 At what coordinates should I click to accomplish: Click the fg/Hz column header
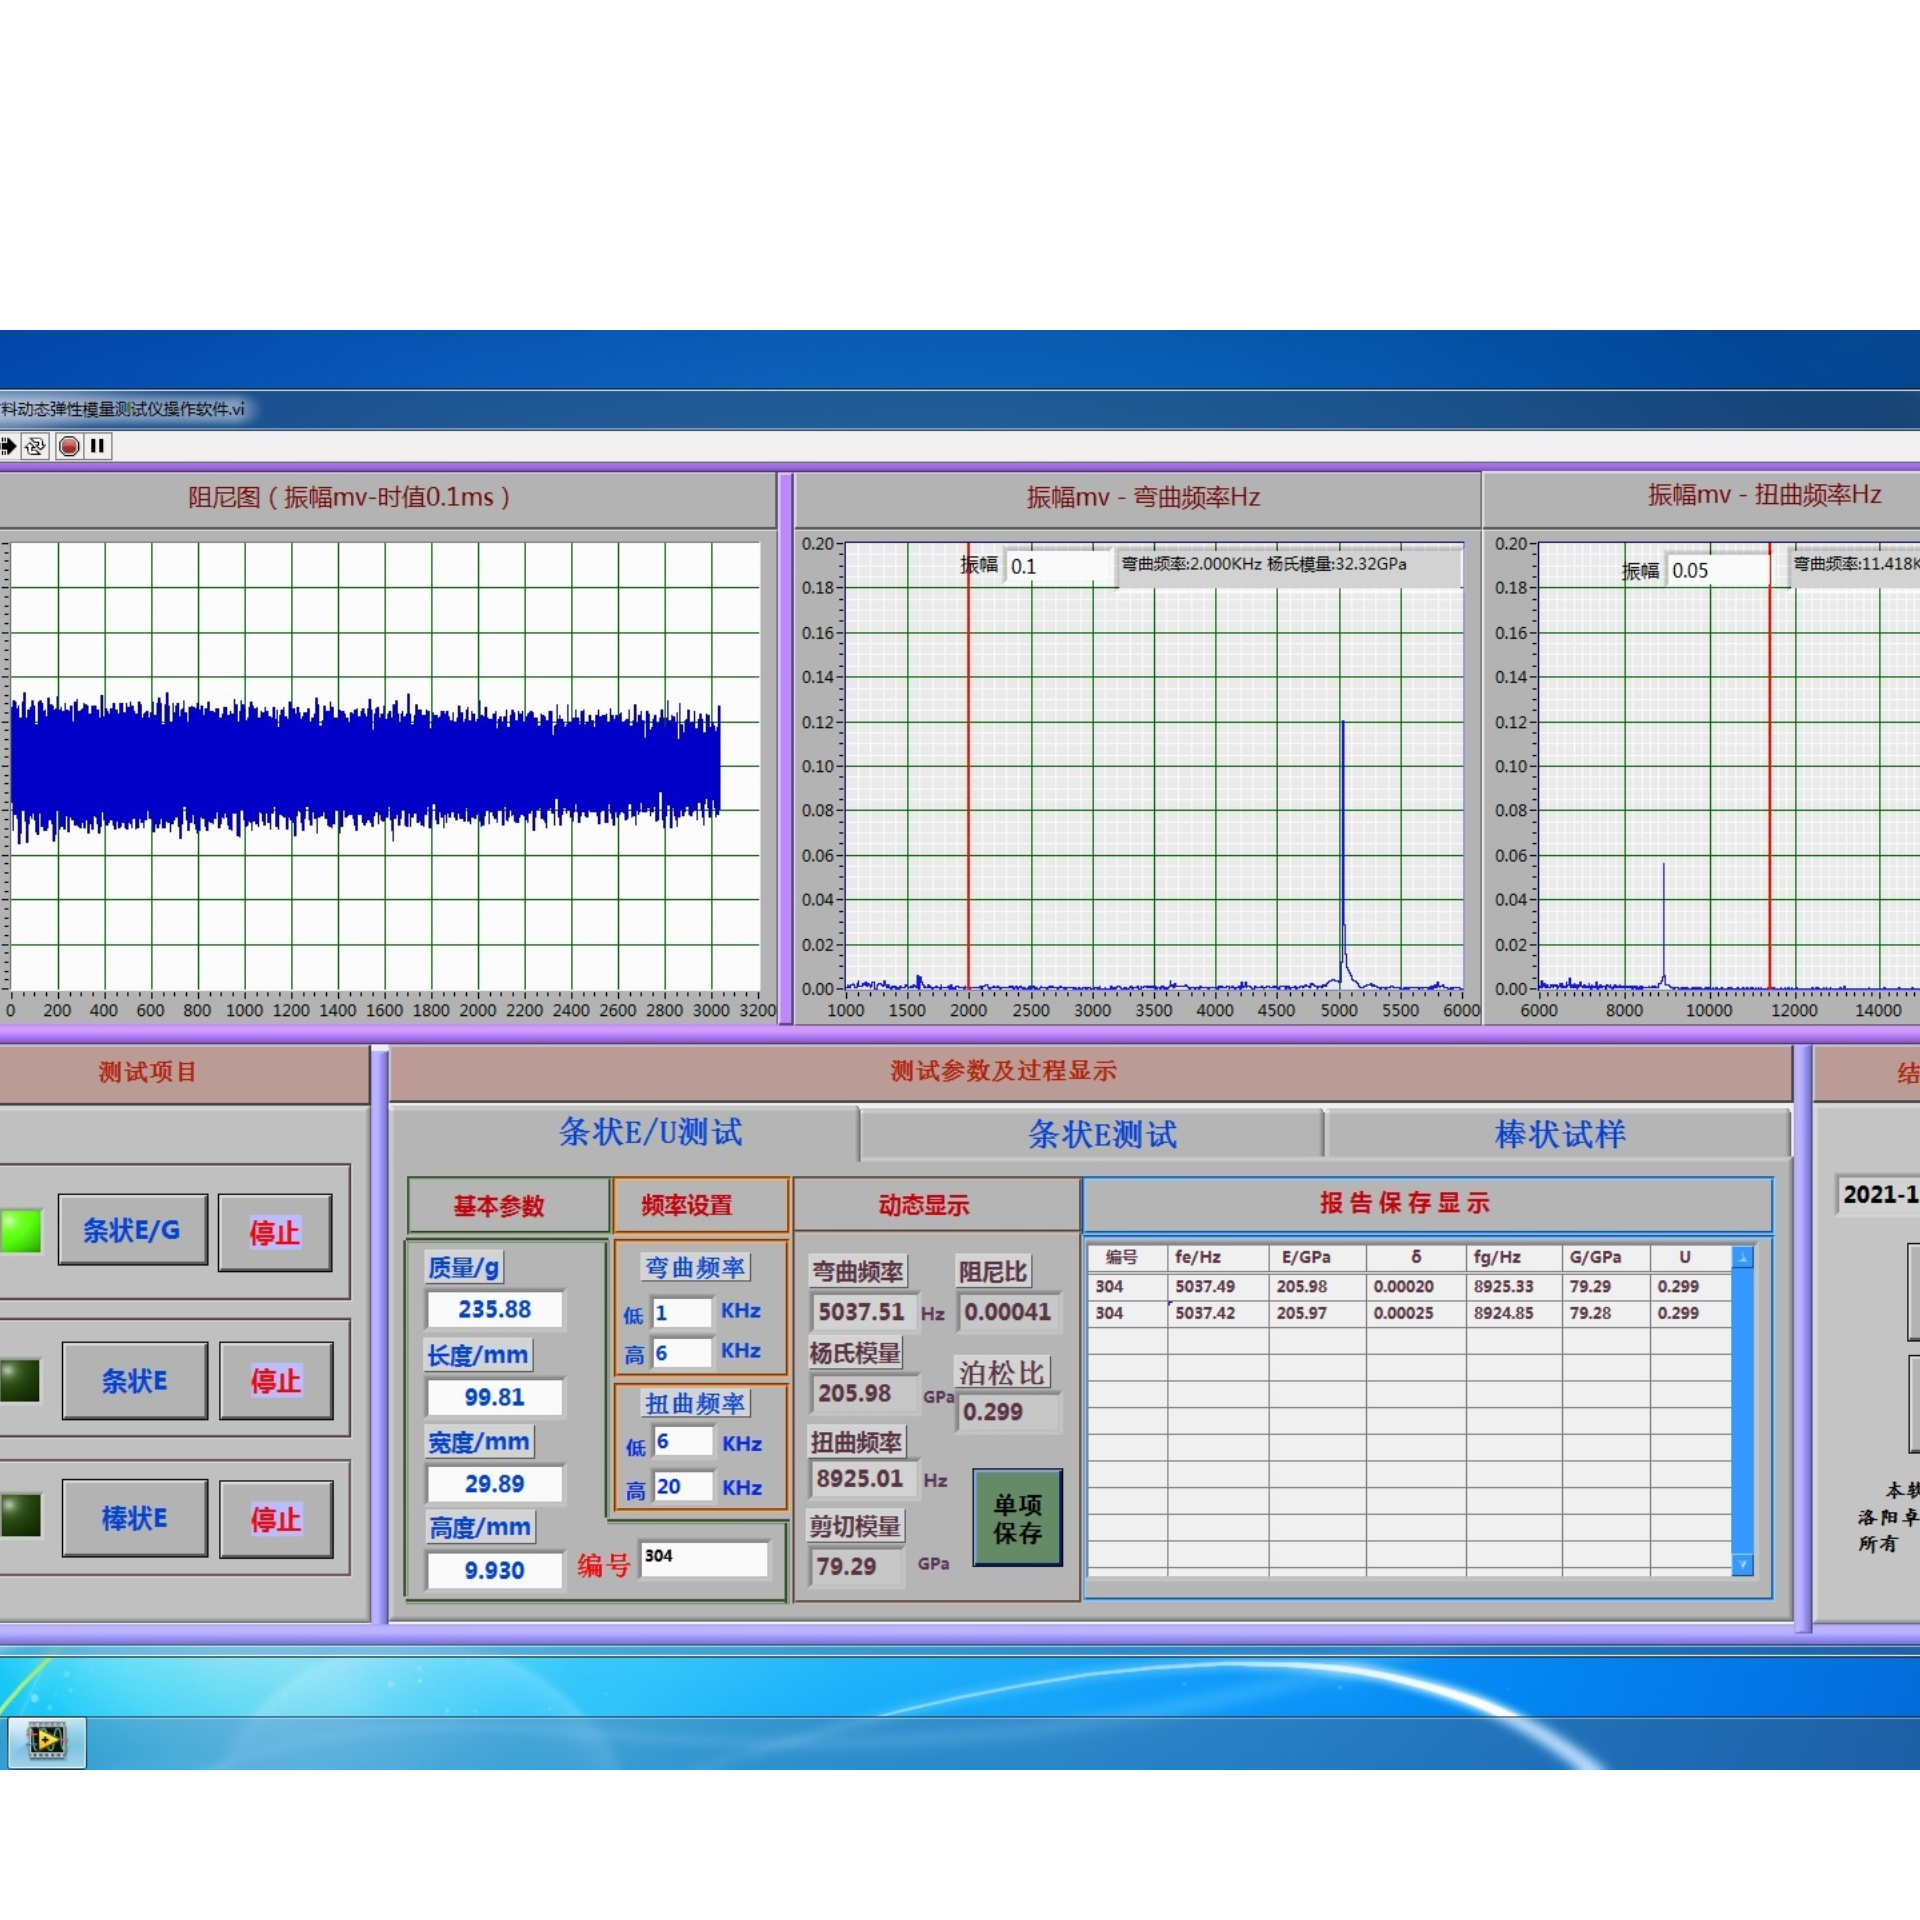pyautogui.click(x=1514, y=1257)
